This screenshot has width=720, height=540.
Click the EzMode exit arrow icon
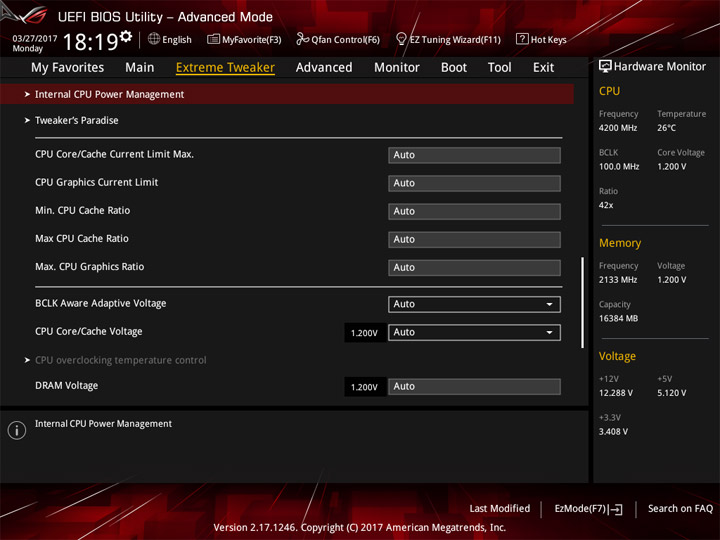point(616,509)
